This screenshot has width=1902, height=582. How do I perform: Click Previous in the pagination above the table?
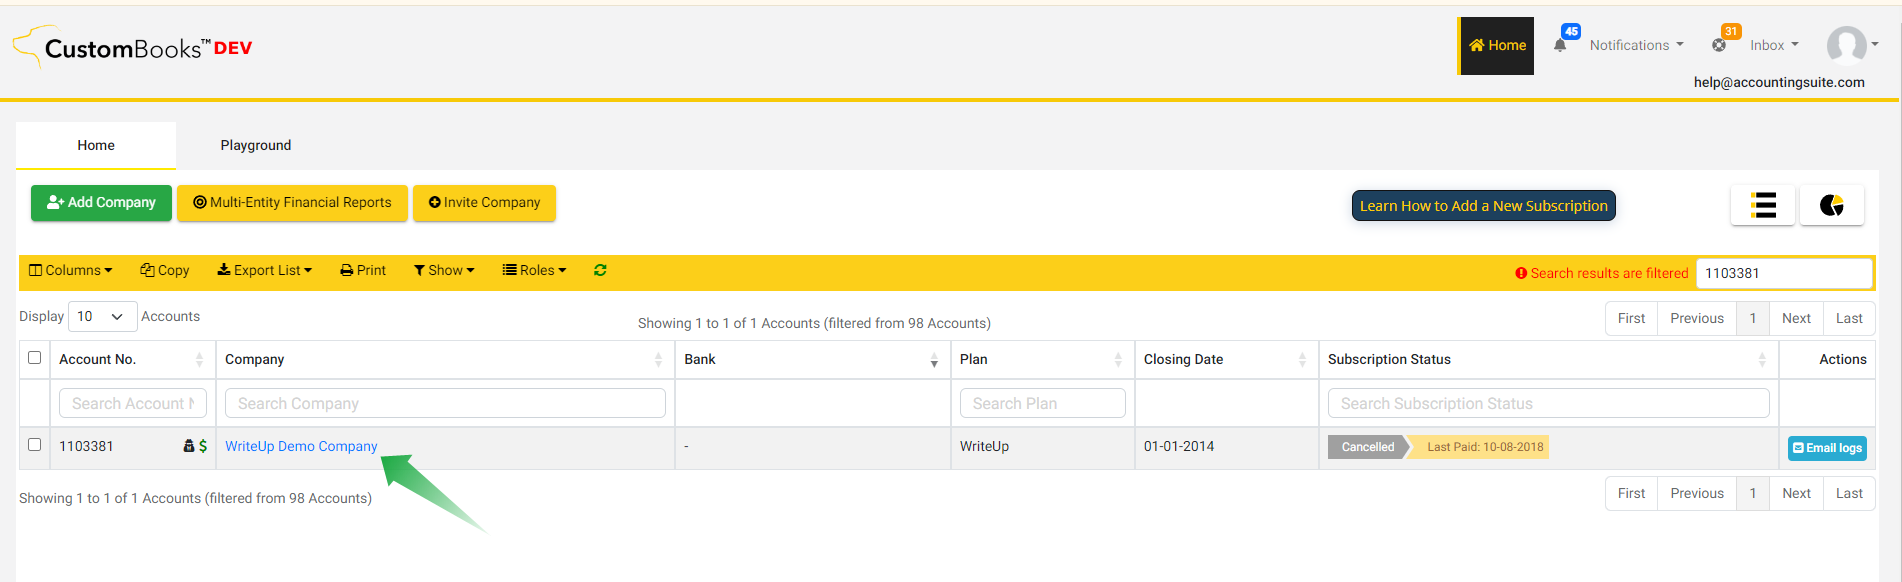[x=1697, y=319]
